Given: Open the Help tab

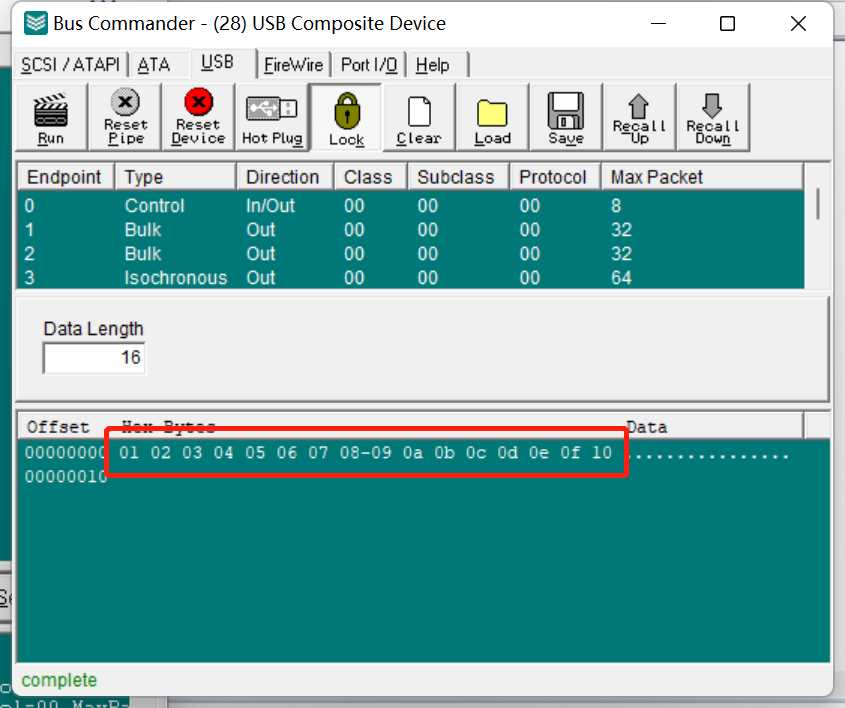Looking at the screenshot, I should 432,65.
